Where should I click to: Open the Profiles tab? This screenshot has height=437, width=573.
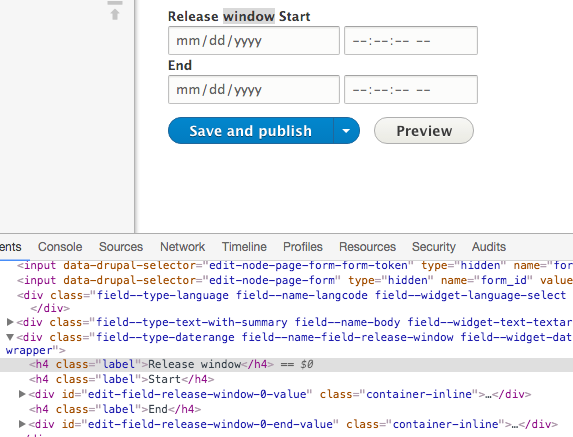[303, 247]
